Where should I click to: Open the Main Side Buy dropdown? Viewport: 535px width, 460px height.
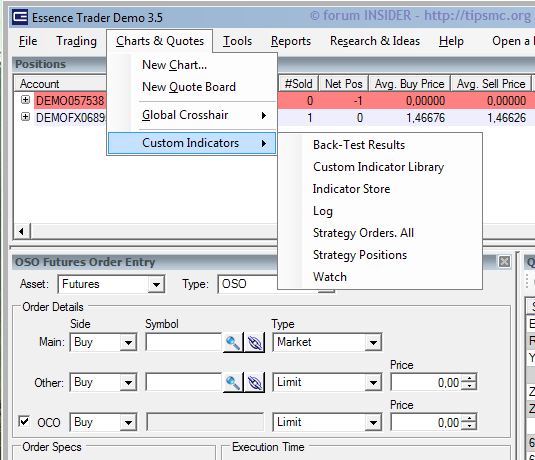click(128, 342)
